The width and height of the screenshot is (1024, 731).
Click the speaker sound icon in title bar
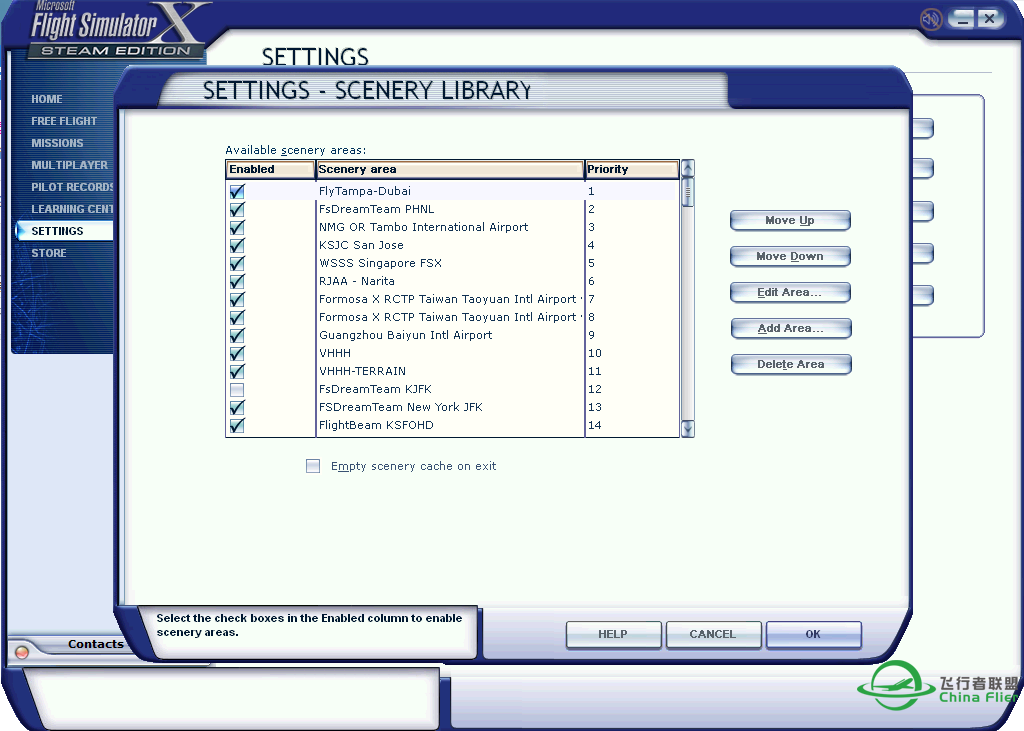[x=931, y=19]
